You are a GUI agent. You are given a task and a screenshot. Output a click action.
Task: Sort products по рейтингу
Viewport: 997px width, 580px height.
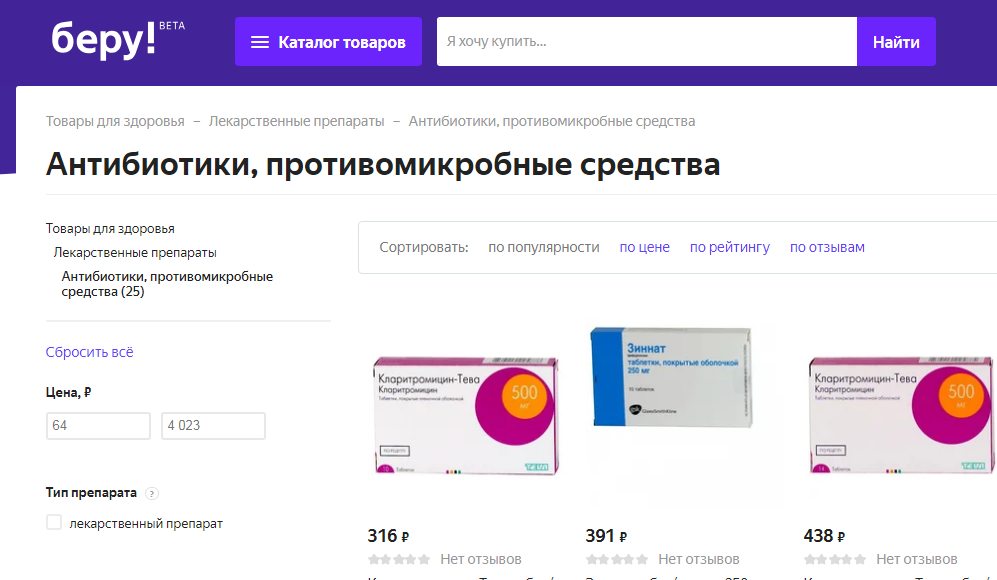729,247
